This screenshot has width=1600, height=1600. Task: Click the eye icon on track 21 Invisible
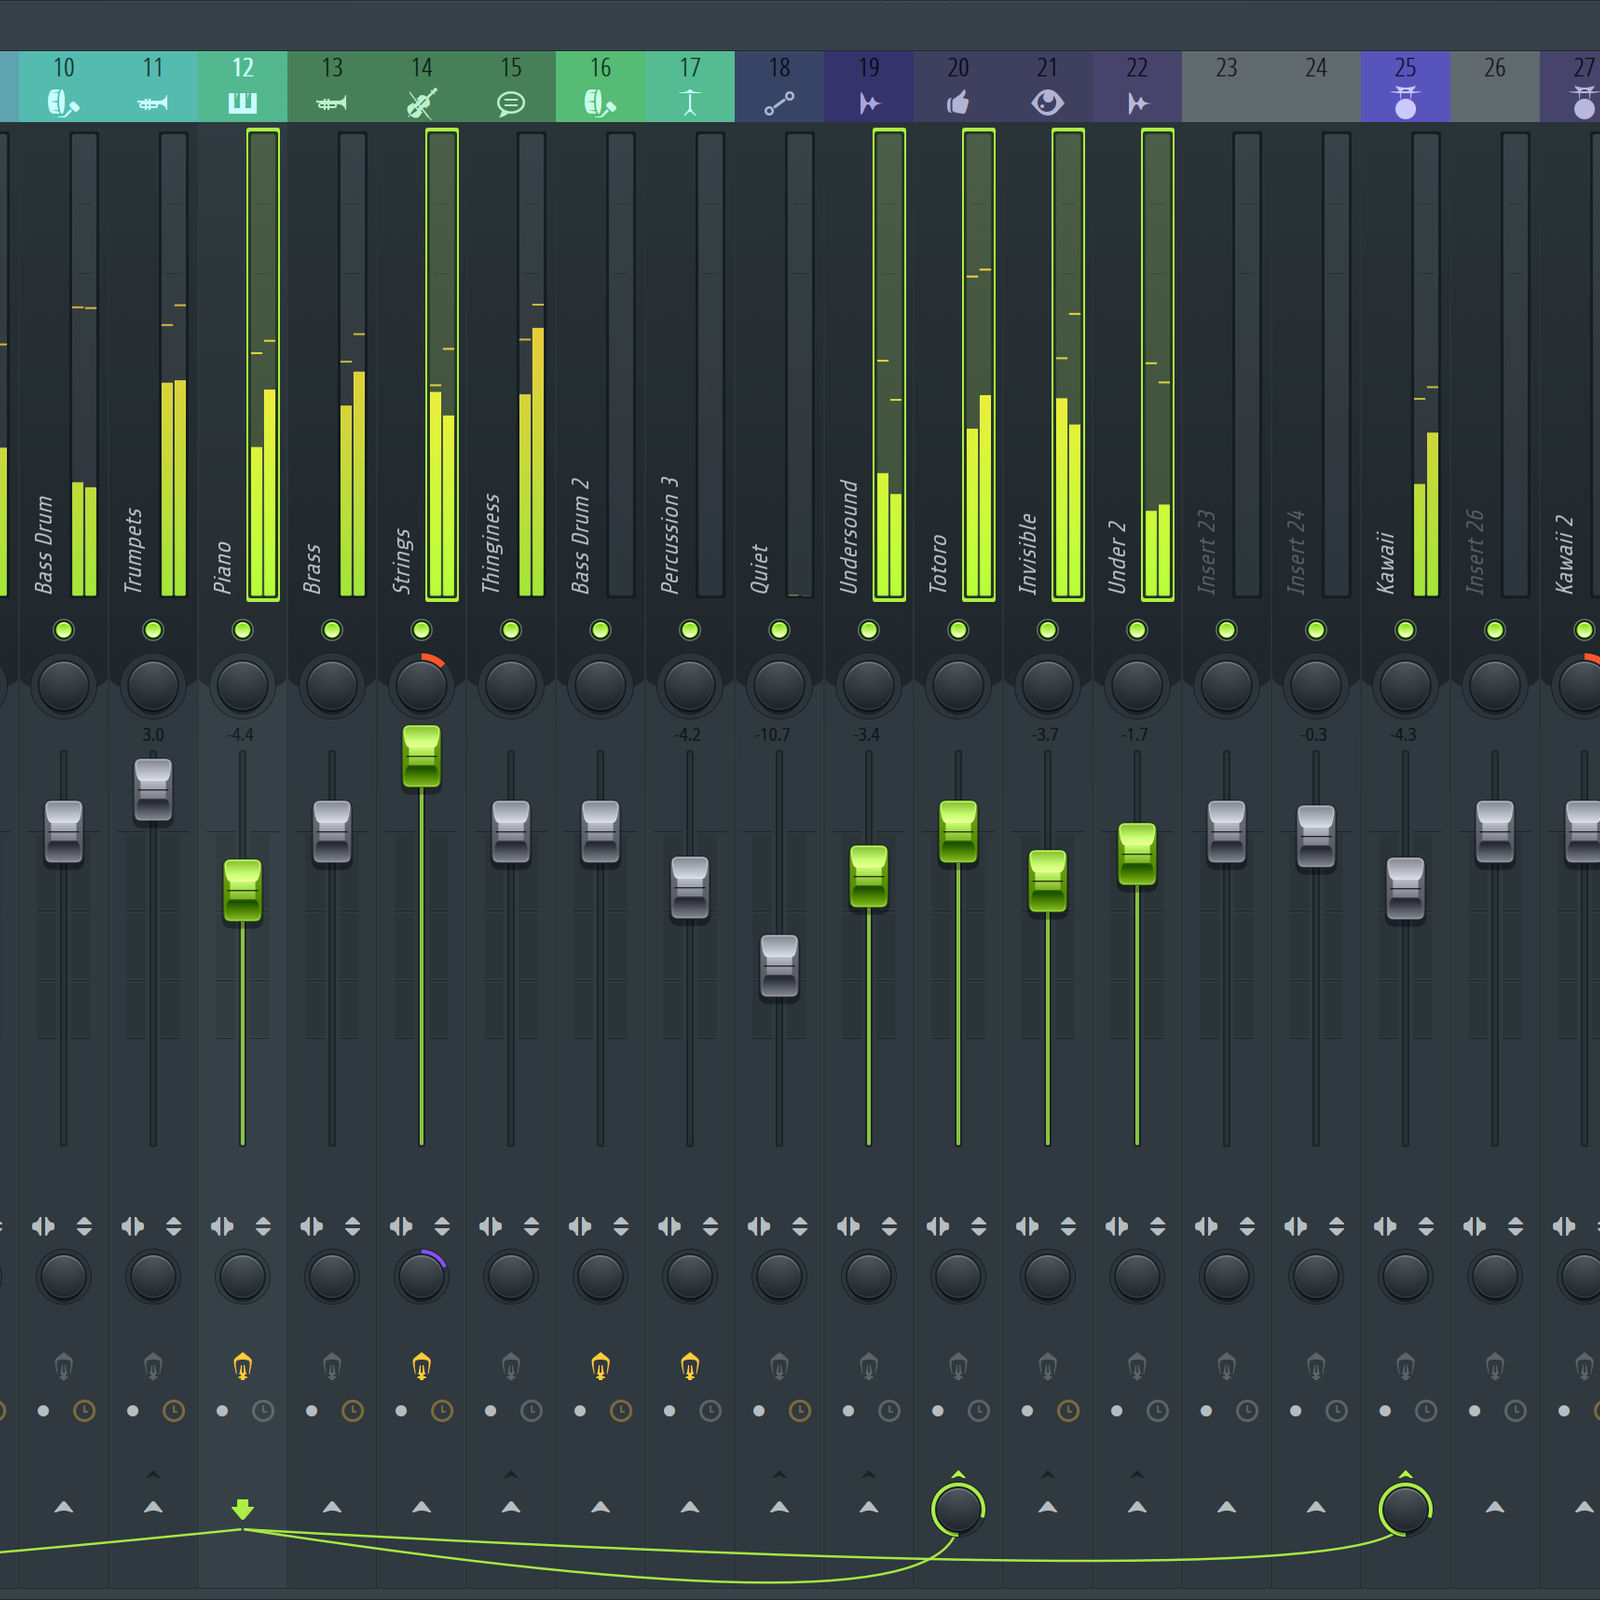[1047, 102]
